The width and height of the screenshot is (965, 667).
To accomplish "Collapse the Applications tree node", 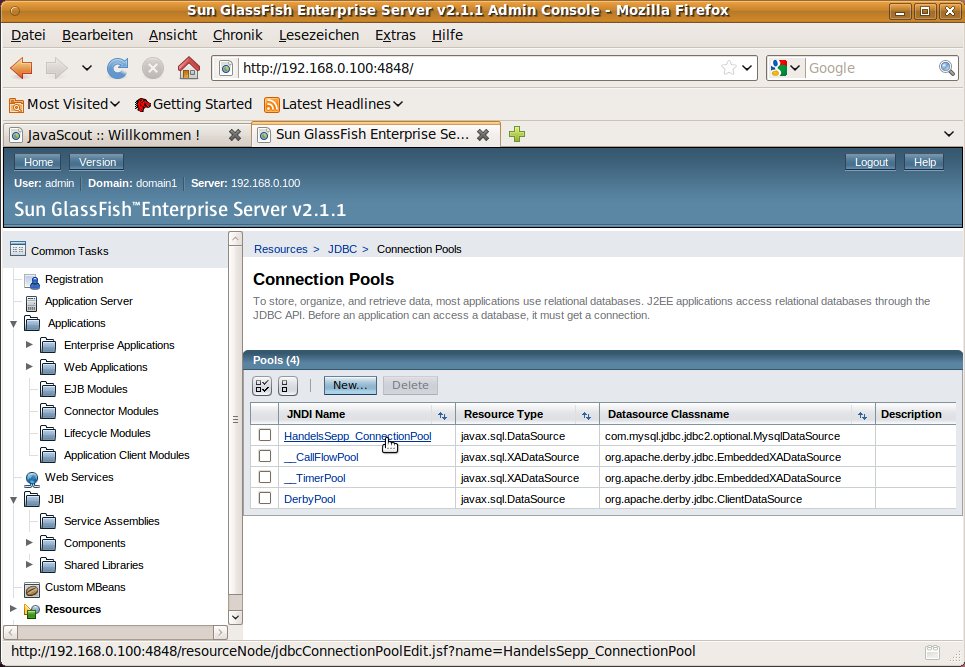I will 13,323.
